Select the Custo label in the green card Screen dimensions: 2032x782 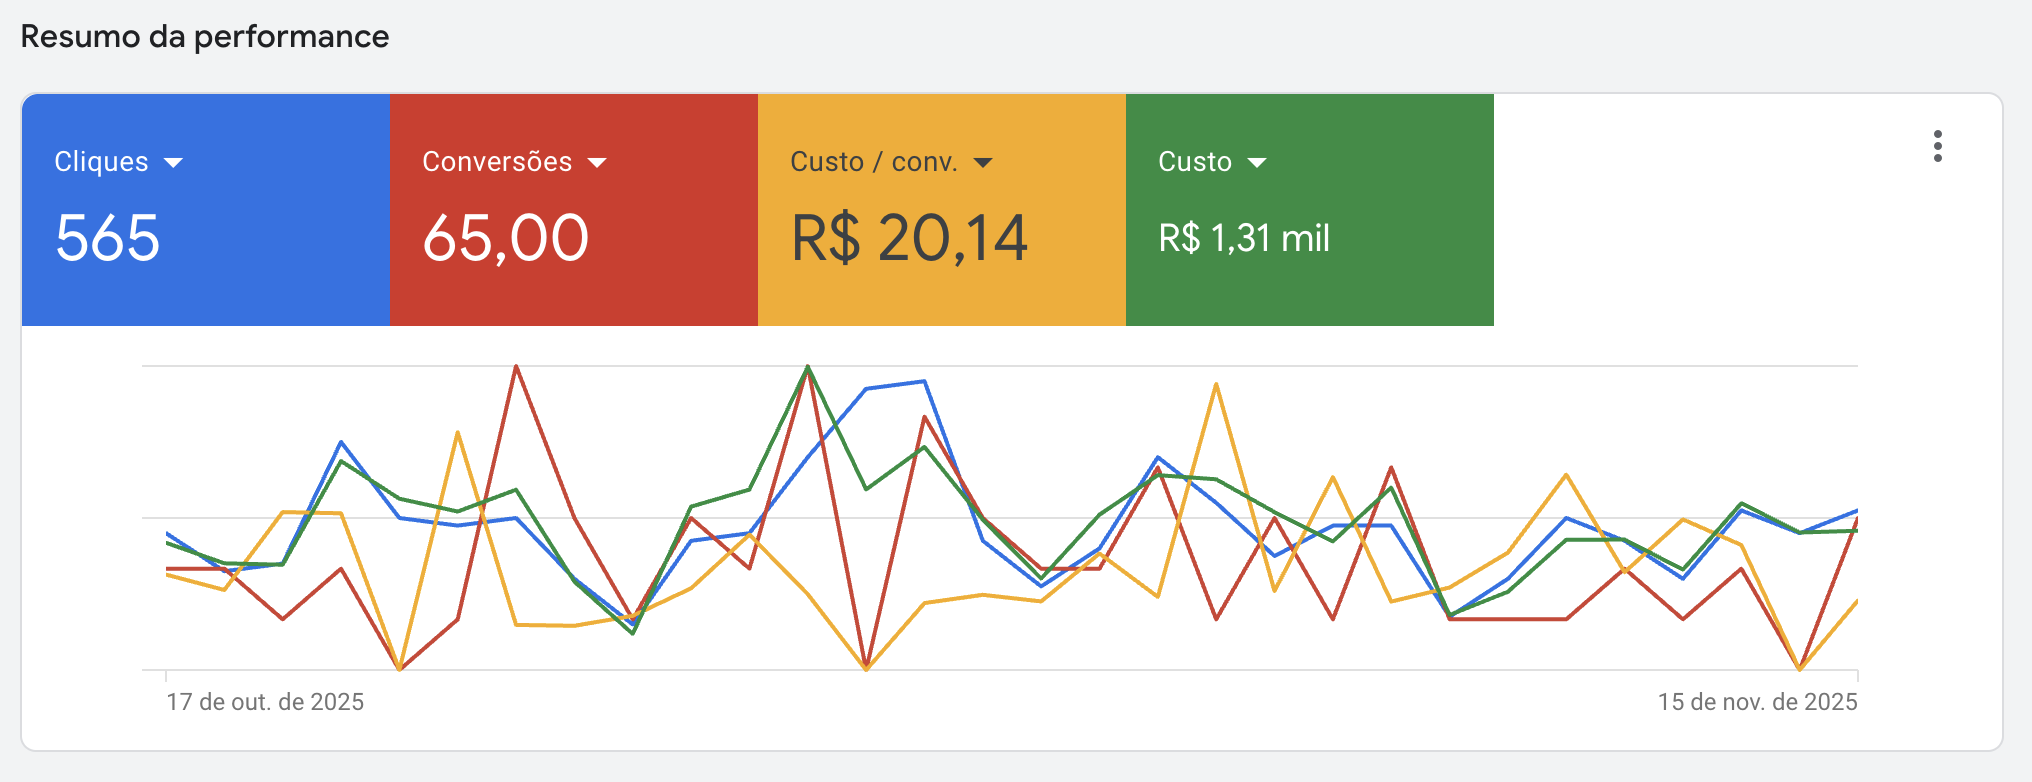pyautogui.click(x=1194, y=162)
